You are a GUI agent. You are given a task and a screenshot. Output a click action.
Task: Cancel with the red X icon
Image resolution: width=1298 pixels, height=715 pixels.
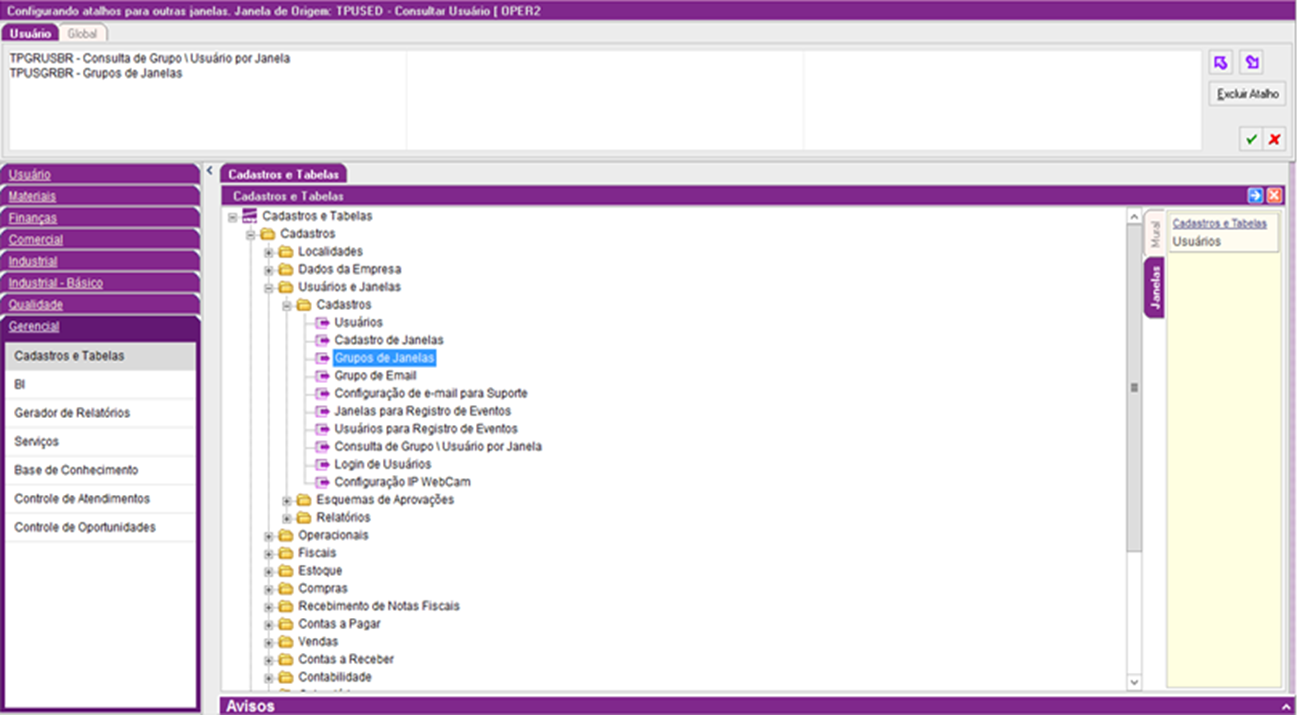tap(1274, 140)
